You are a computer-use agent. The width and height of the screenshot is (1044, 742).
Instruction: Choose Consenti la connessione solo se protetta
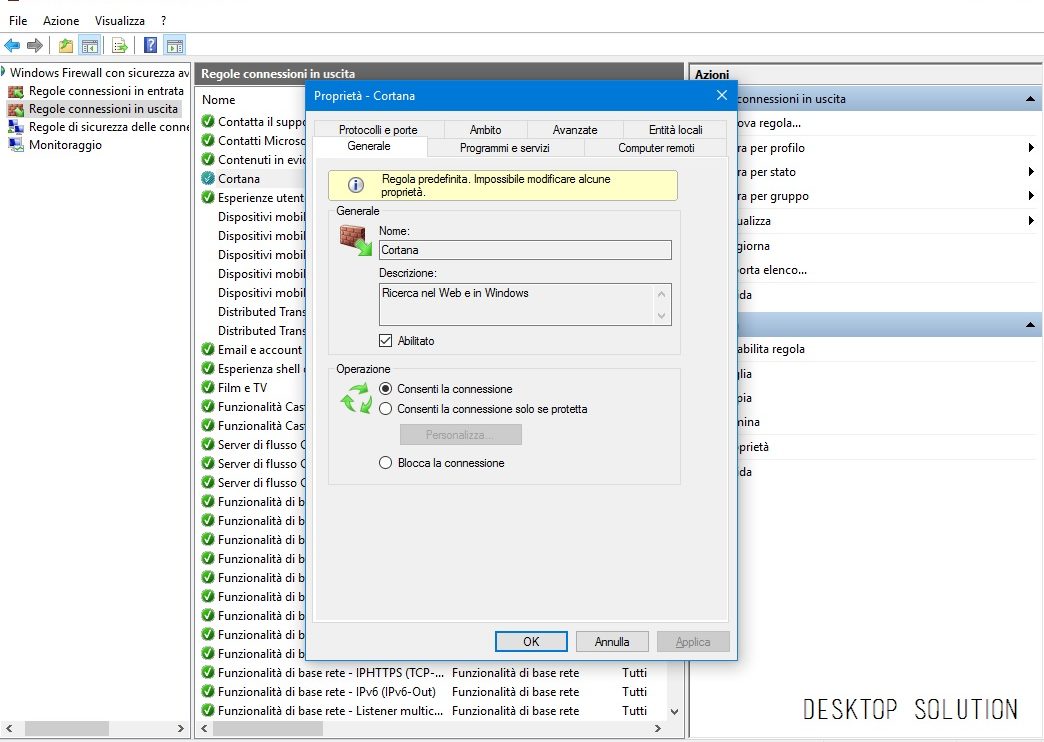point(386,409)
